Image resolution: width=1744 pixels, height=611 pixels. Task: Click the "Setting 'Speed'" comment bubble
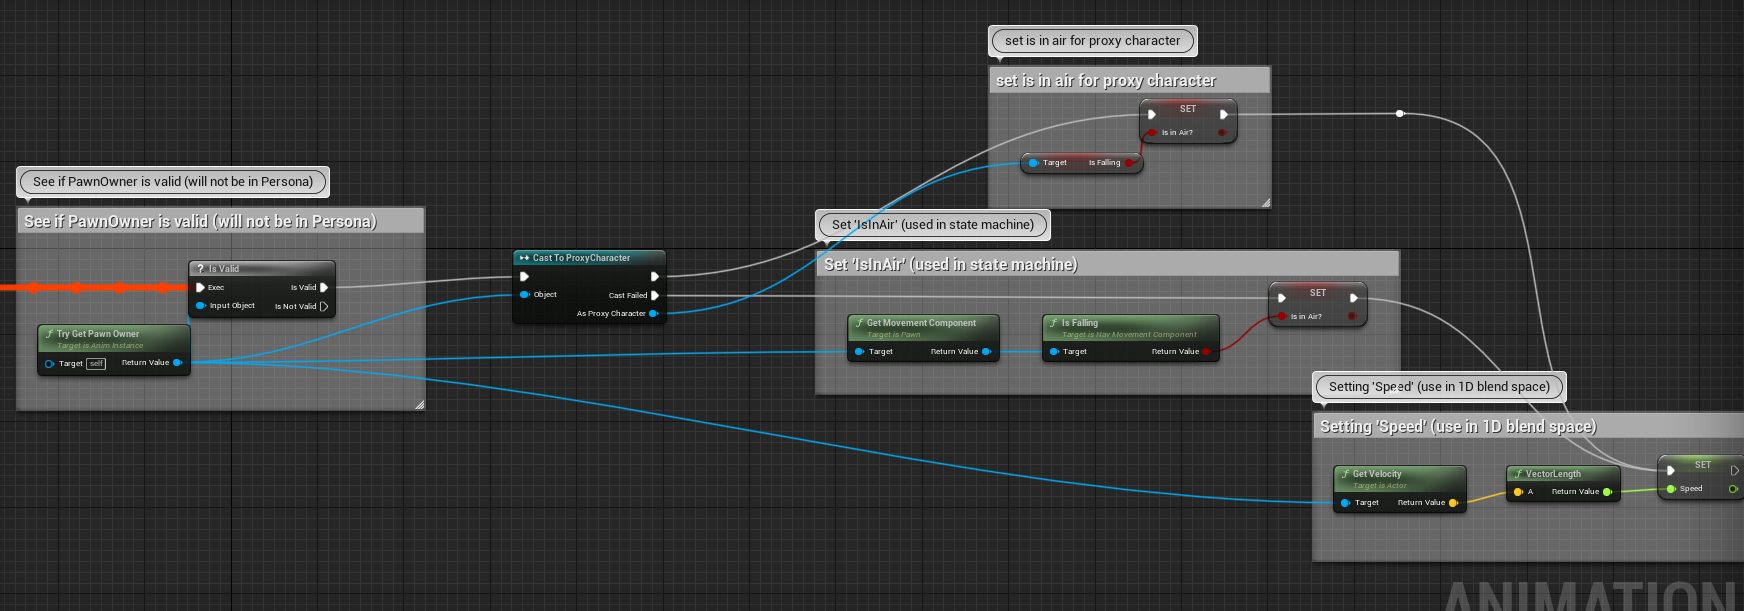pyautogui.click(x=1439, y=387)
